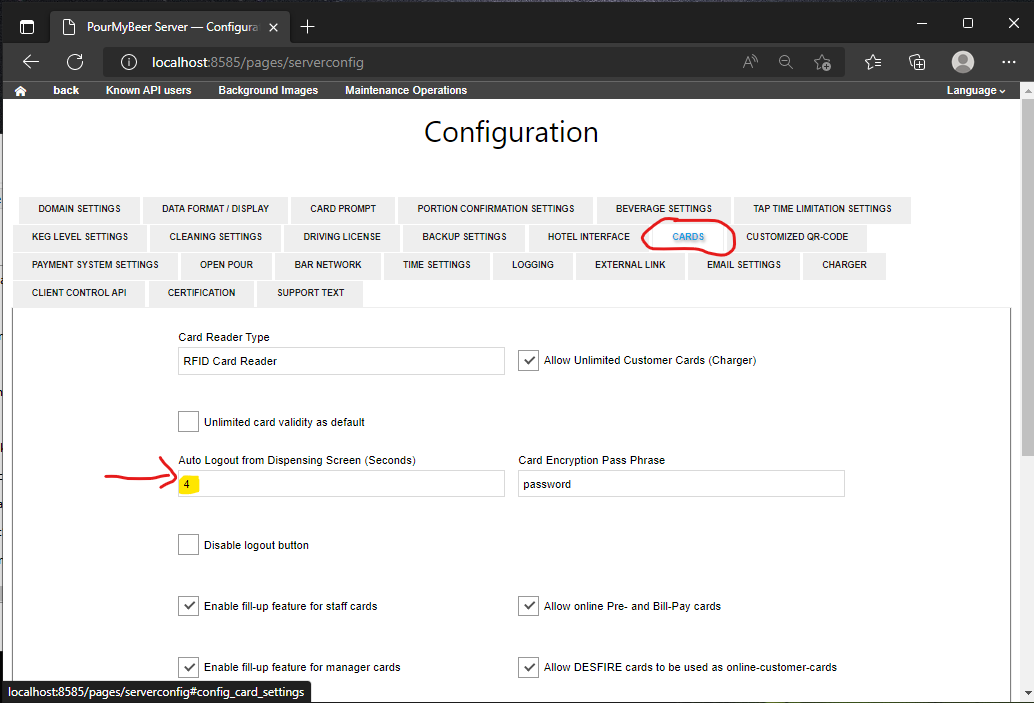Open the tab actions menu icon

point(26,27)
